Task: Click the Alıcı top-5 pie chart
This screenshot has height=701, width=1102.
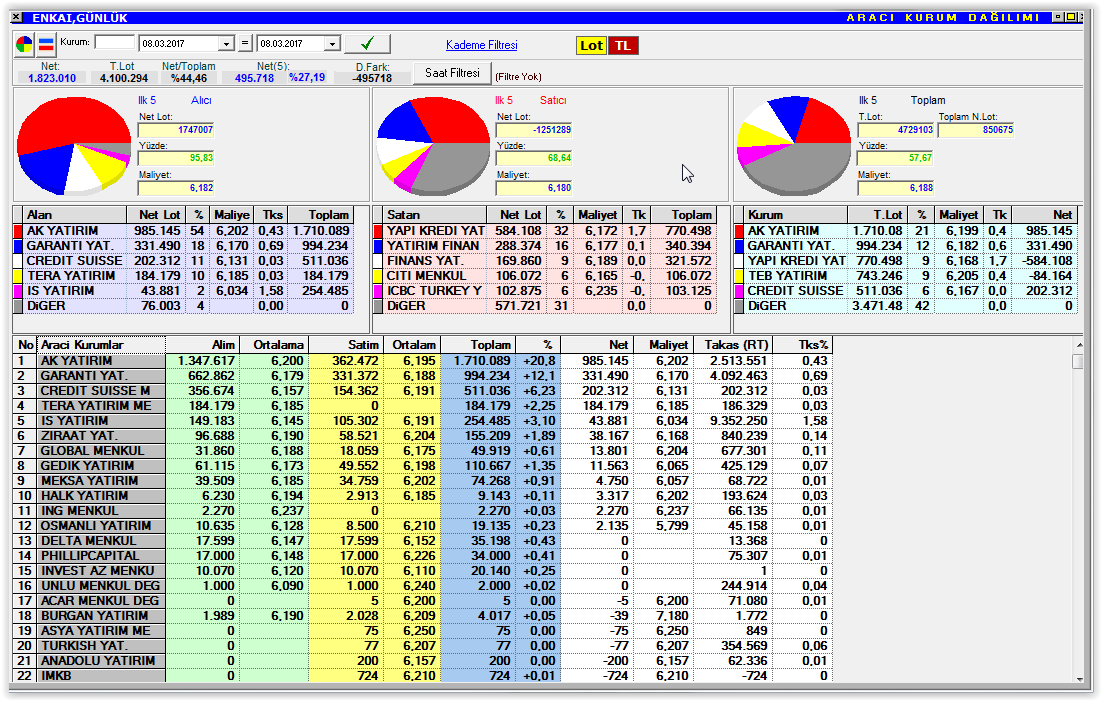Action: (74, 146)
